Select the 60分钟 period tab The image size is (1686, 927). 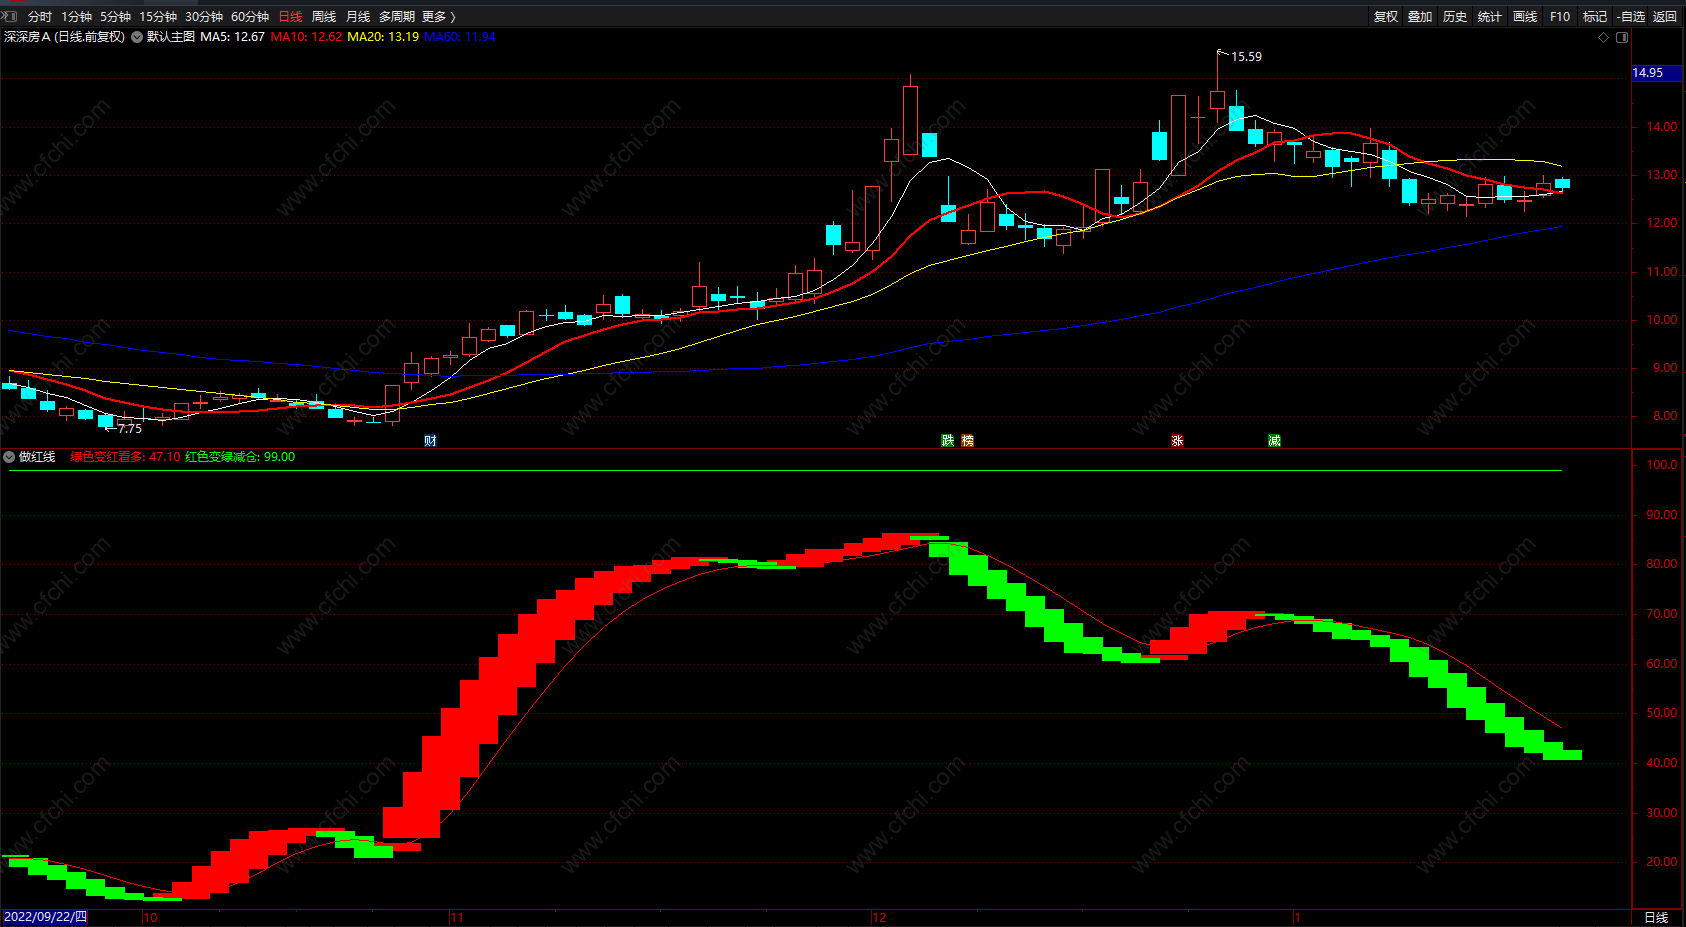tap(250, 16)
